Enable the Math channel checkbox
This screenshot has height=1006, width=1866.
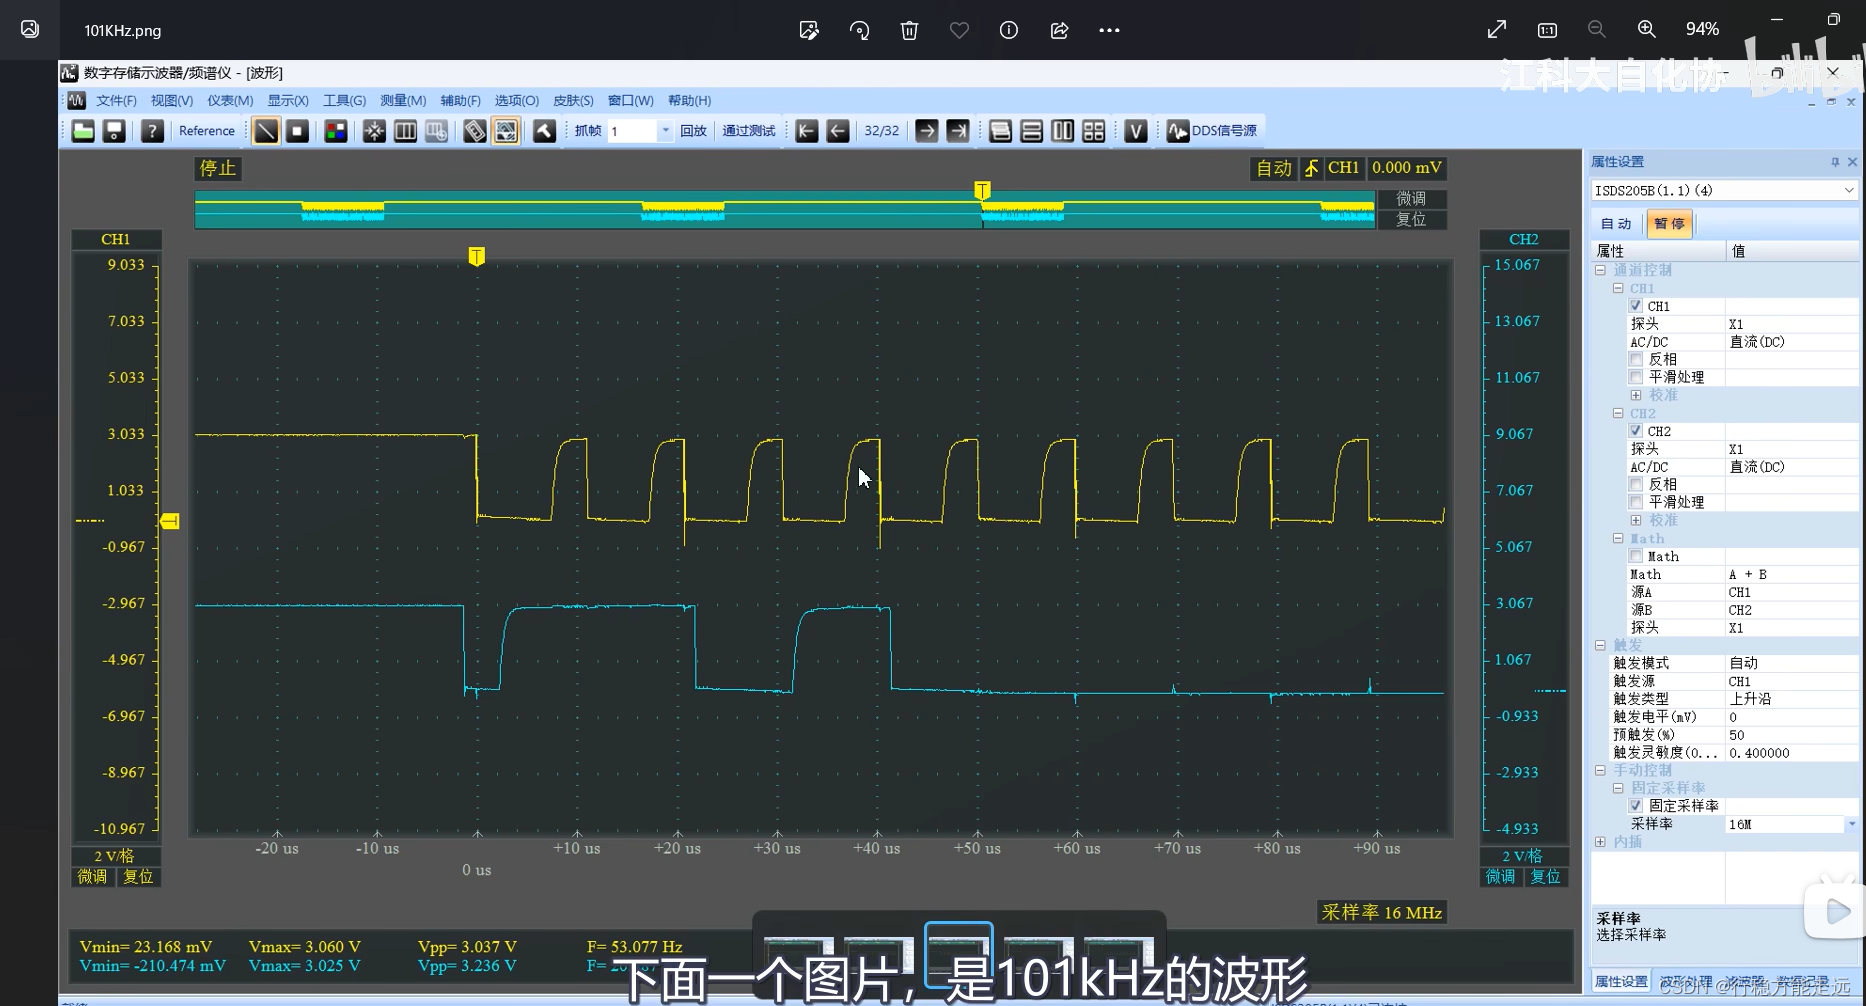point(1636,556)
